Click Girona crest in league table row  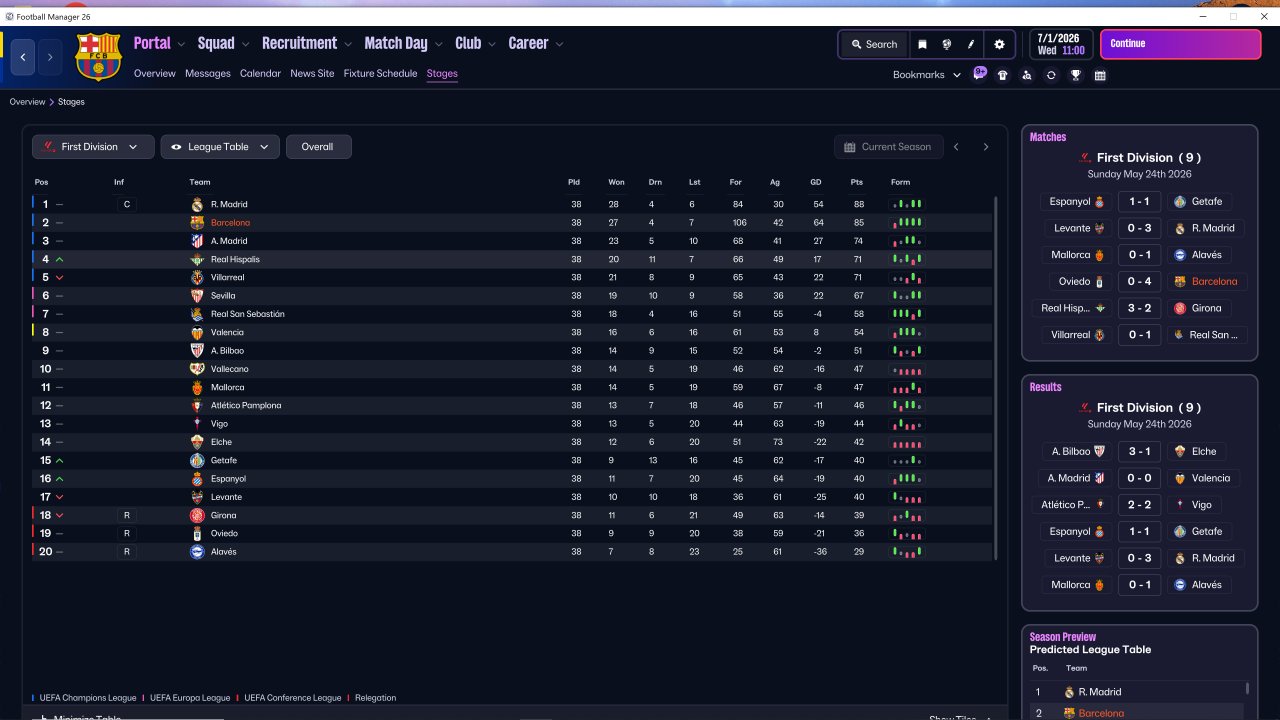click(197, 515)
